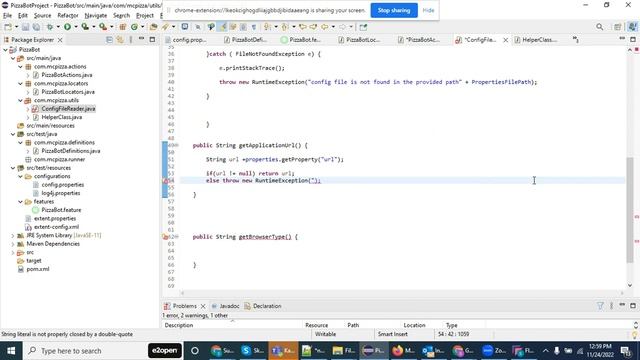Collapse the src/main/java folder

click(x=13, y=58)
